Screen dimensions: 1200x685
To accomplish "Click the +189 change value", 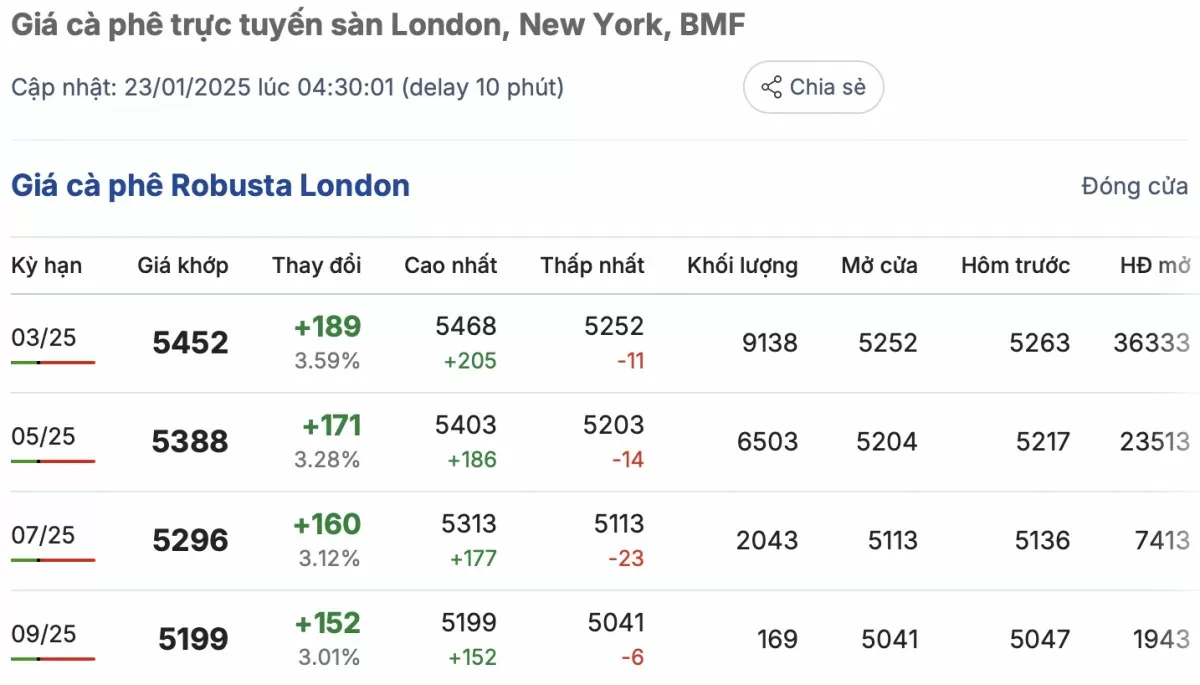I will 327,327.
